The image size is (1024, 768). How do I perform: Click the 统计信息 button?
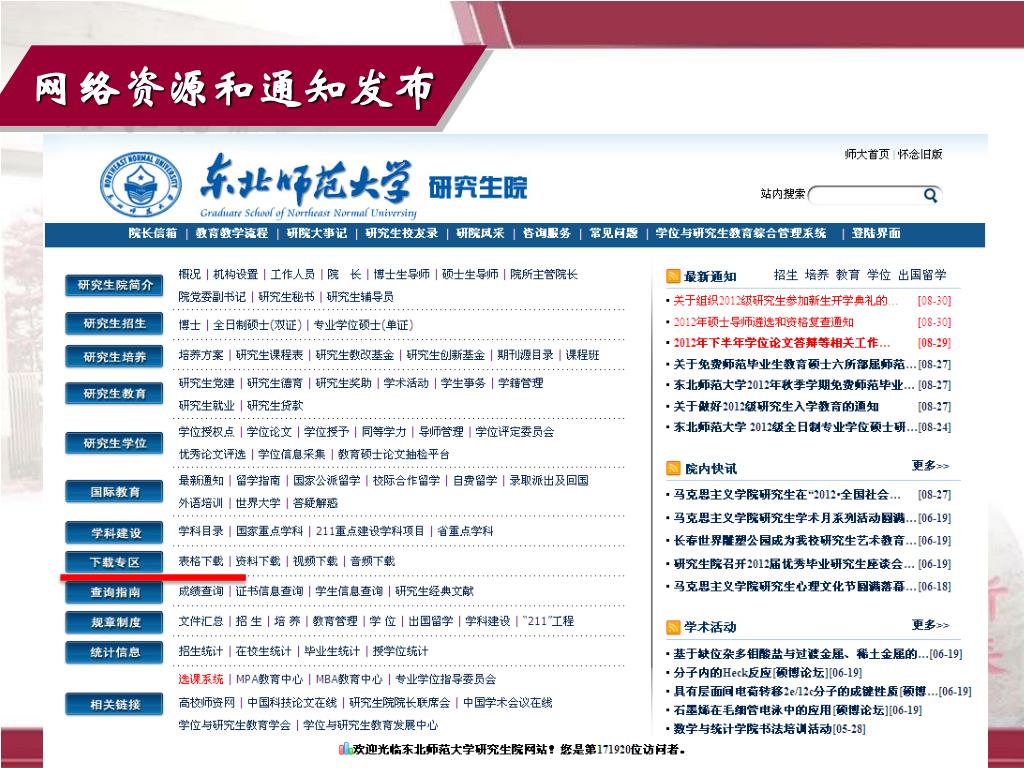coord(114,652)
